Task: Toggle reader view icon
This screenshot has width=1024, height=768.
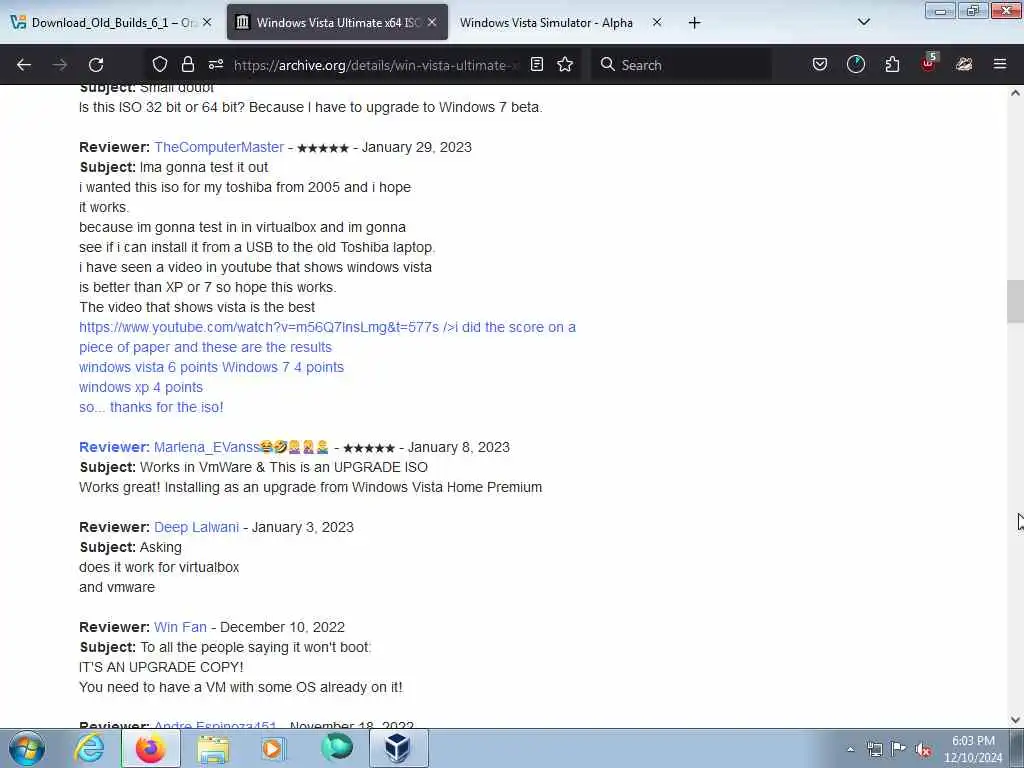Action: click(537, 64)
